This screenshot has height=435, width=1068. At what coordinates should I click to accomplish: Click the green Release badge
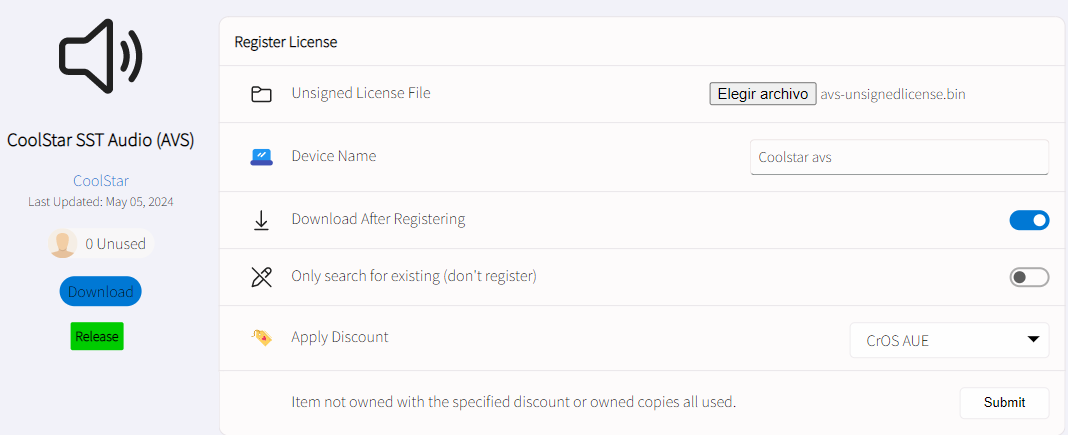click(97, 336)
